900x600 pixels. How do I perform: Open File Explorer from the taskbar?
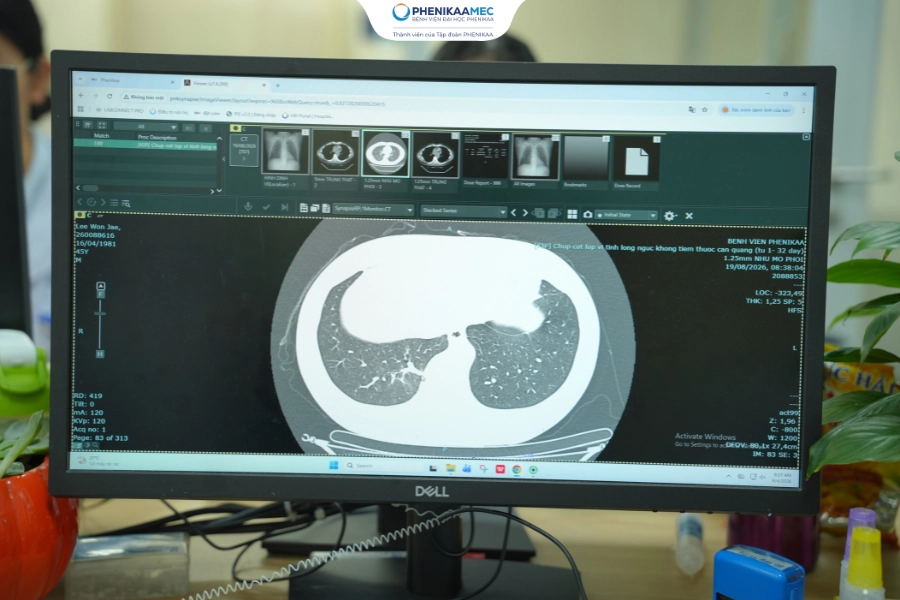point(451,469)
